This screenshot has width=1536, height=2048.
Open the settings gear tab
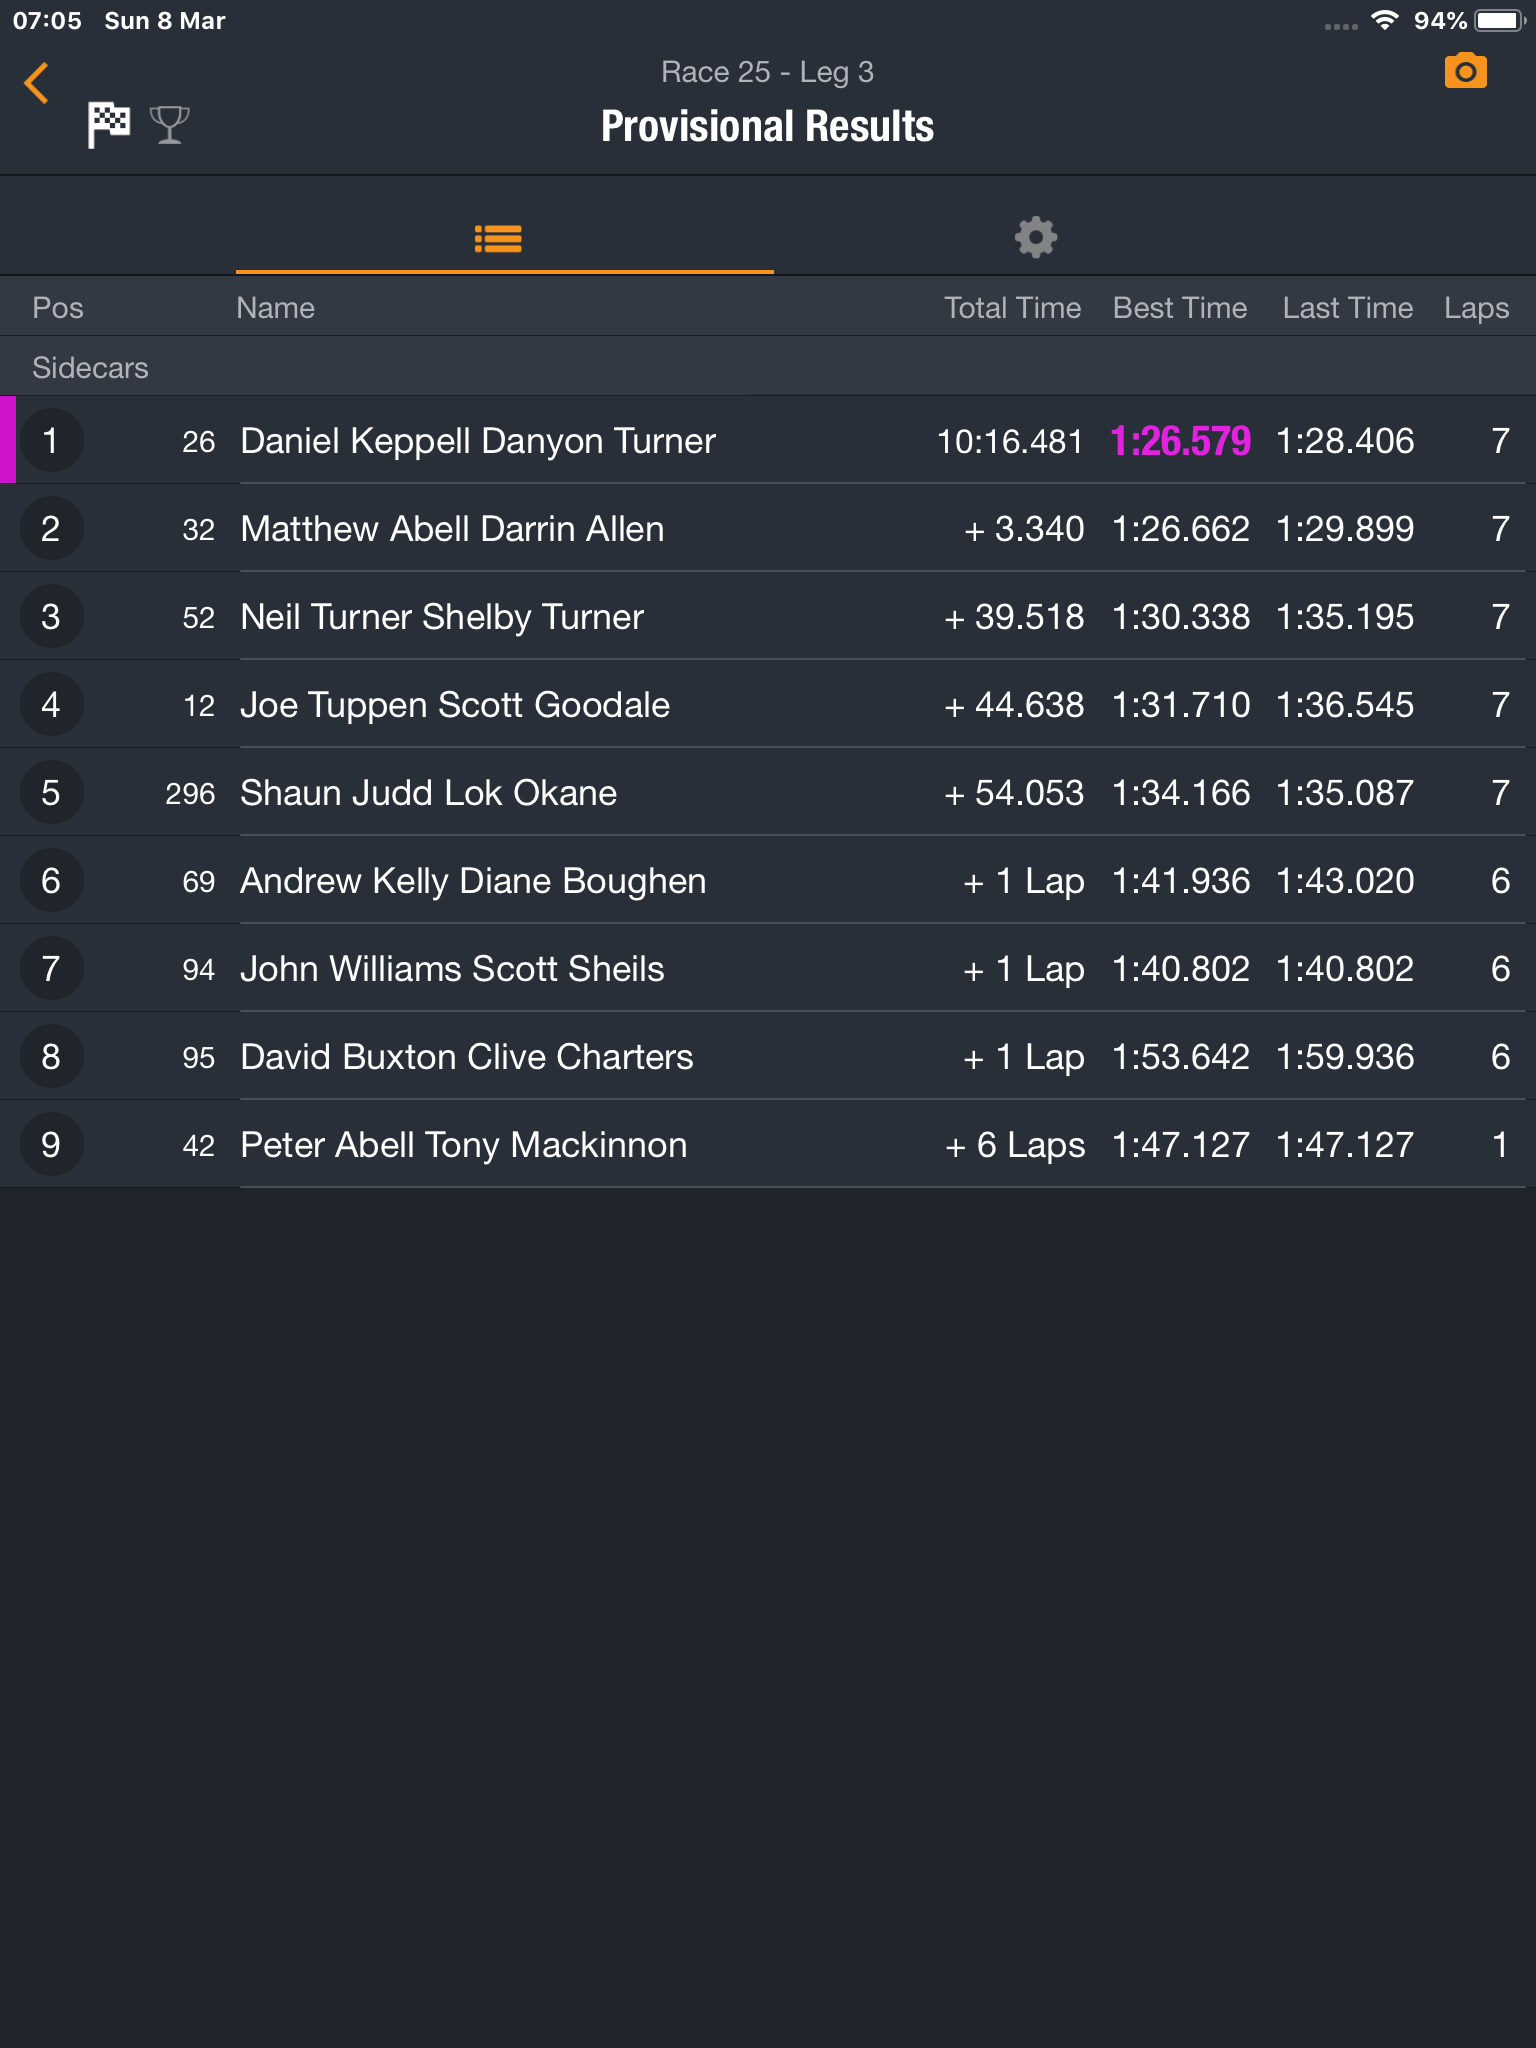(x=1036, y=237)
